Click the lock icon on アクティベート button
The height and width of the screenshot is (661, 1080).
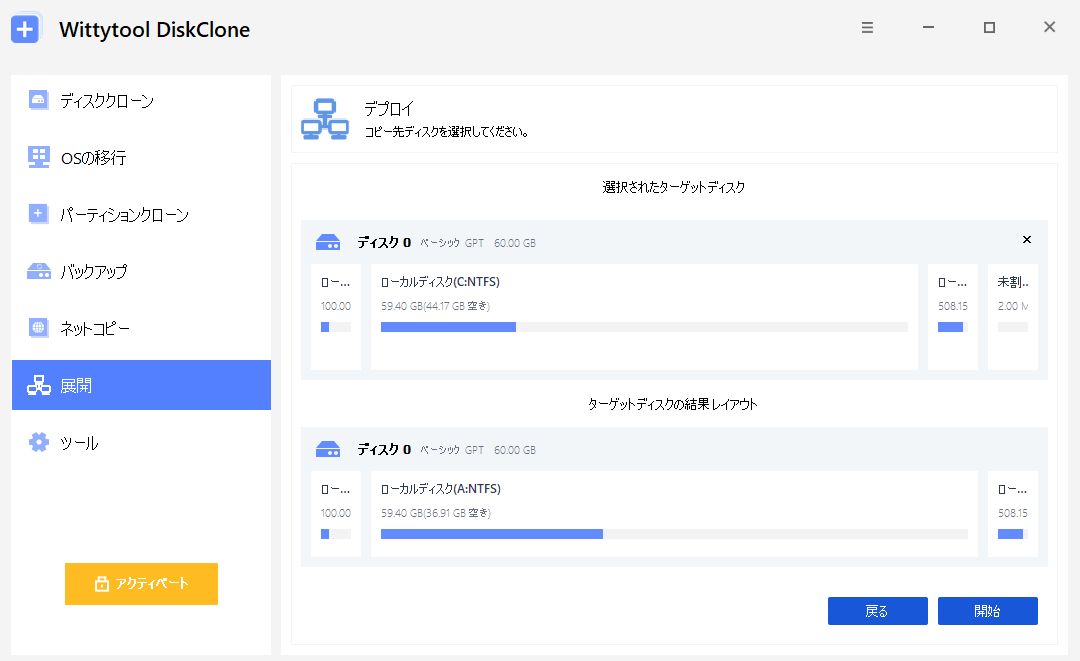click(x=102, y=584)
